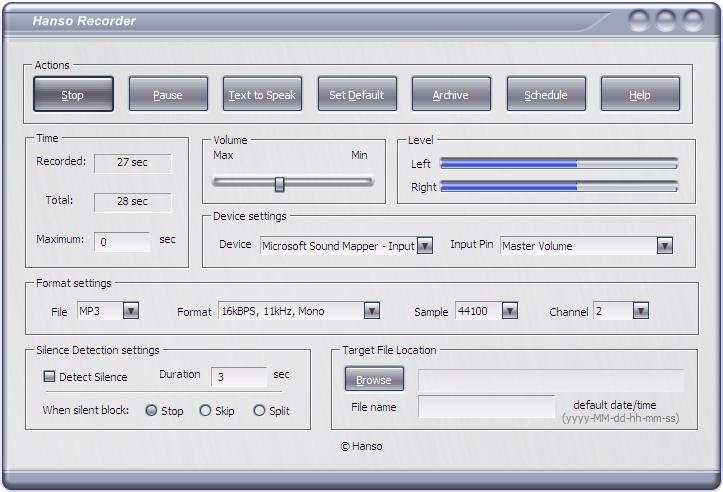
Task: Click the Right level meter bar
Action: (559, 186)
